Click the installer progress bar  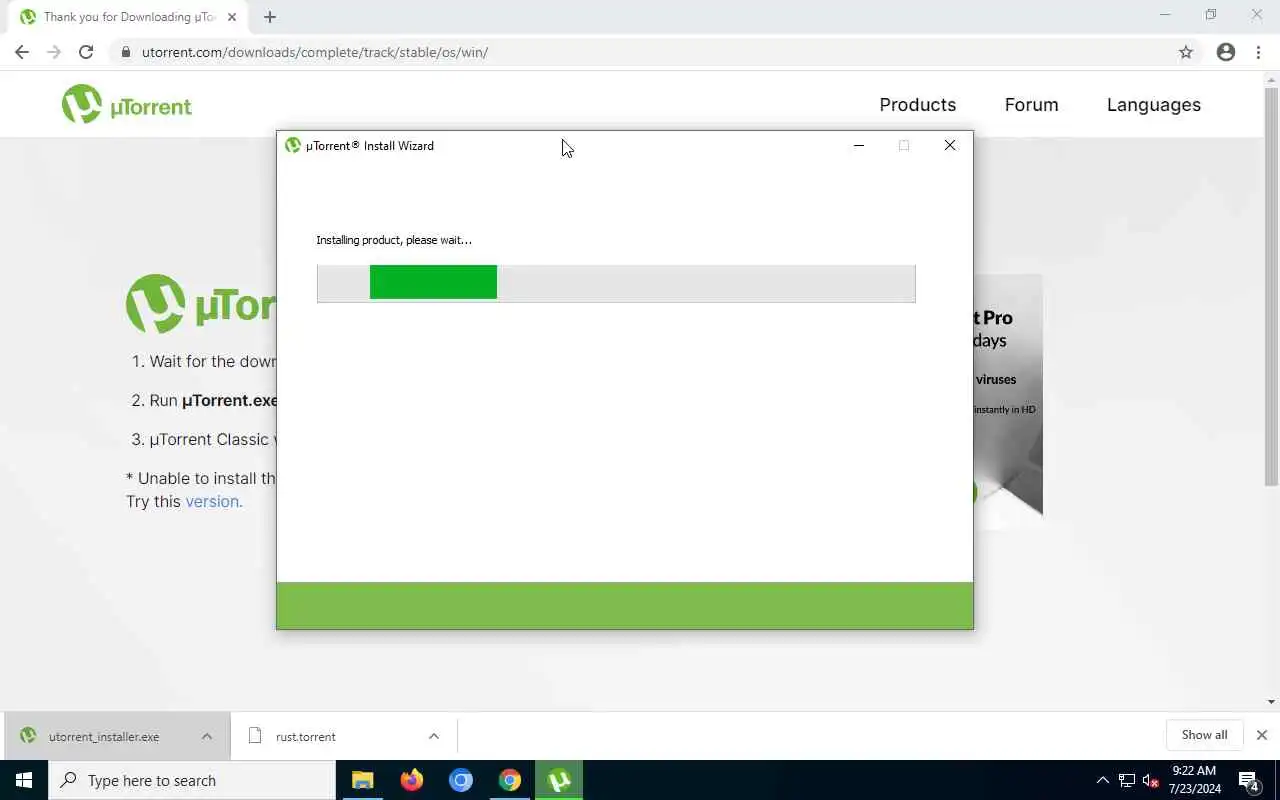coord(616,283)
